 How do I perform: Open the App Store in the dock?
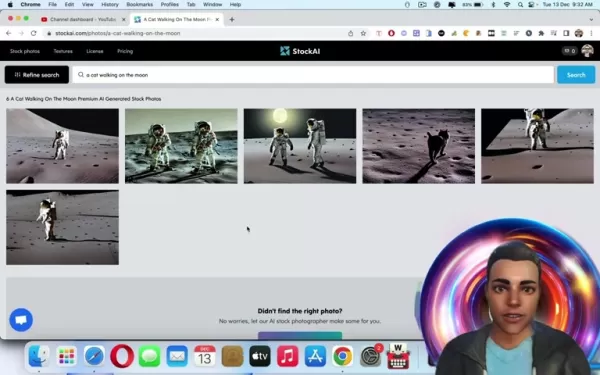pos(315,356)
